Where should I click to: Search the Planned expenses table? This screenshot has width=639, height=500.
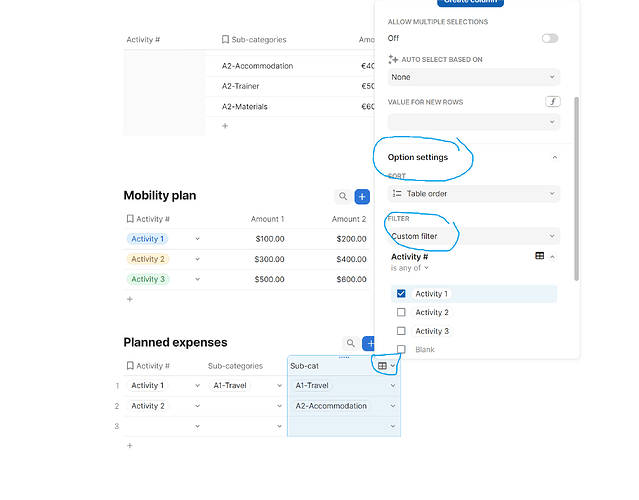coord(350,343)
